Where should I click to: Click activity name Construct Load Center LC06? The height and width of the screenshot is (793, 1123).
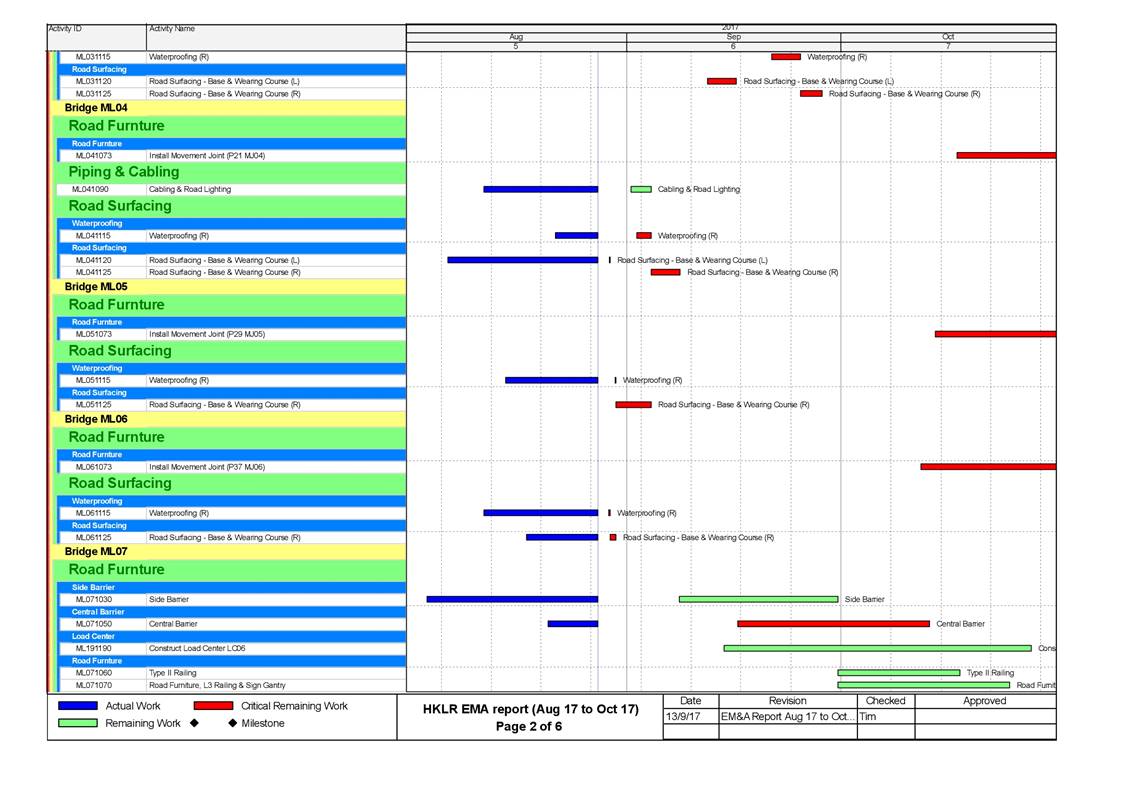click(197, 648)
